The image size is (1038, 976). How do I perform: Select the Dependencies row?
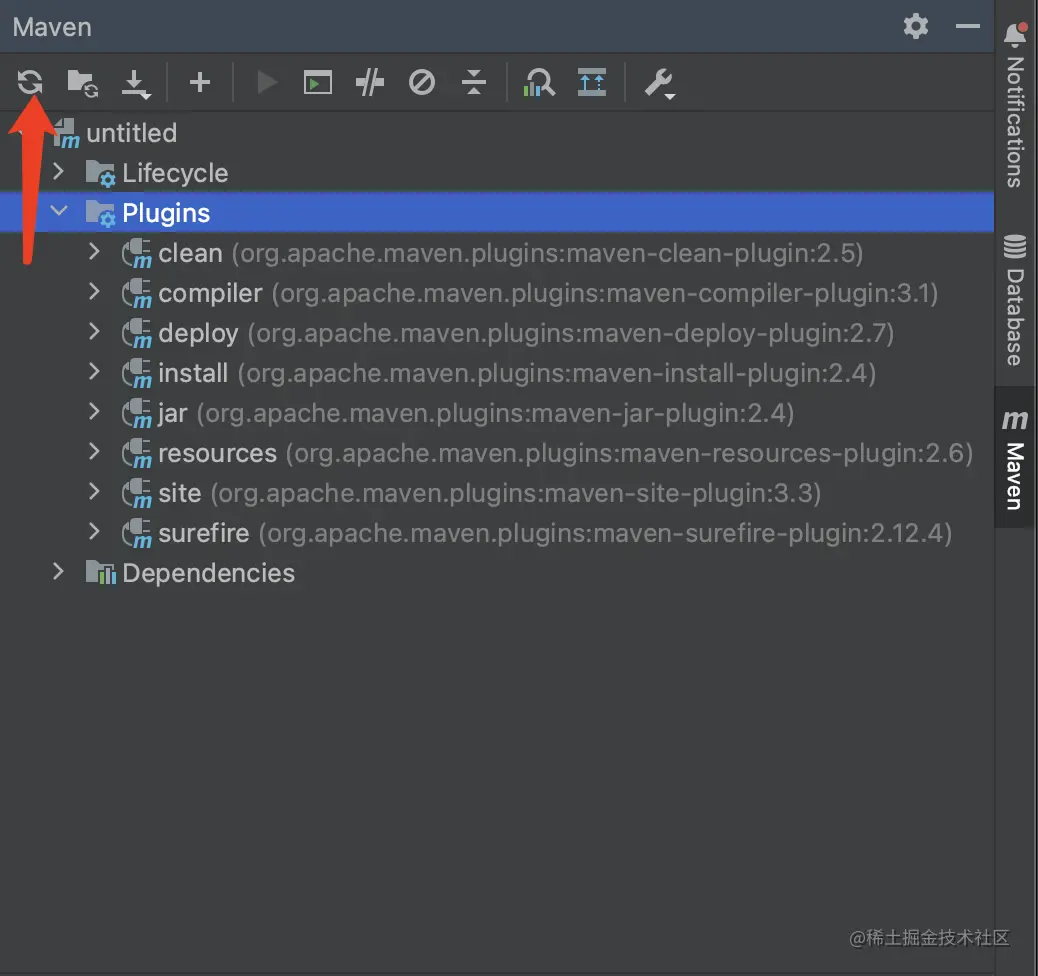pyautogui.click(x=496, y=573)
